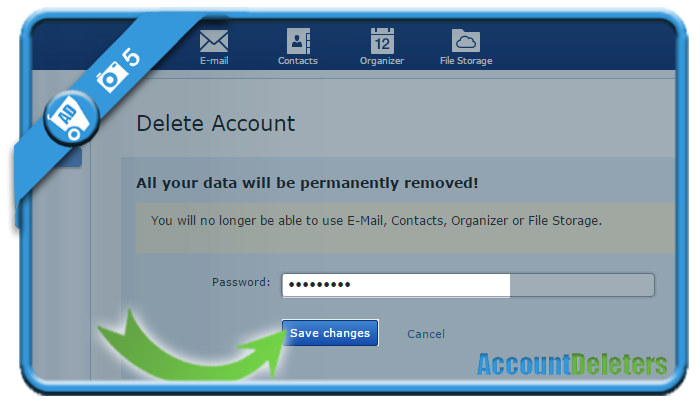Select the Contacts tab label
Image resolution: width=700 pixels, height=407 pixels.
point(298,61)
